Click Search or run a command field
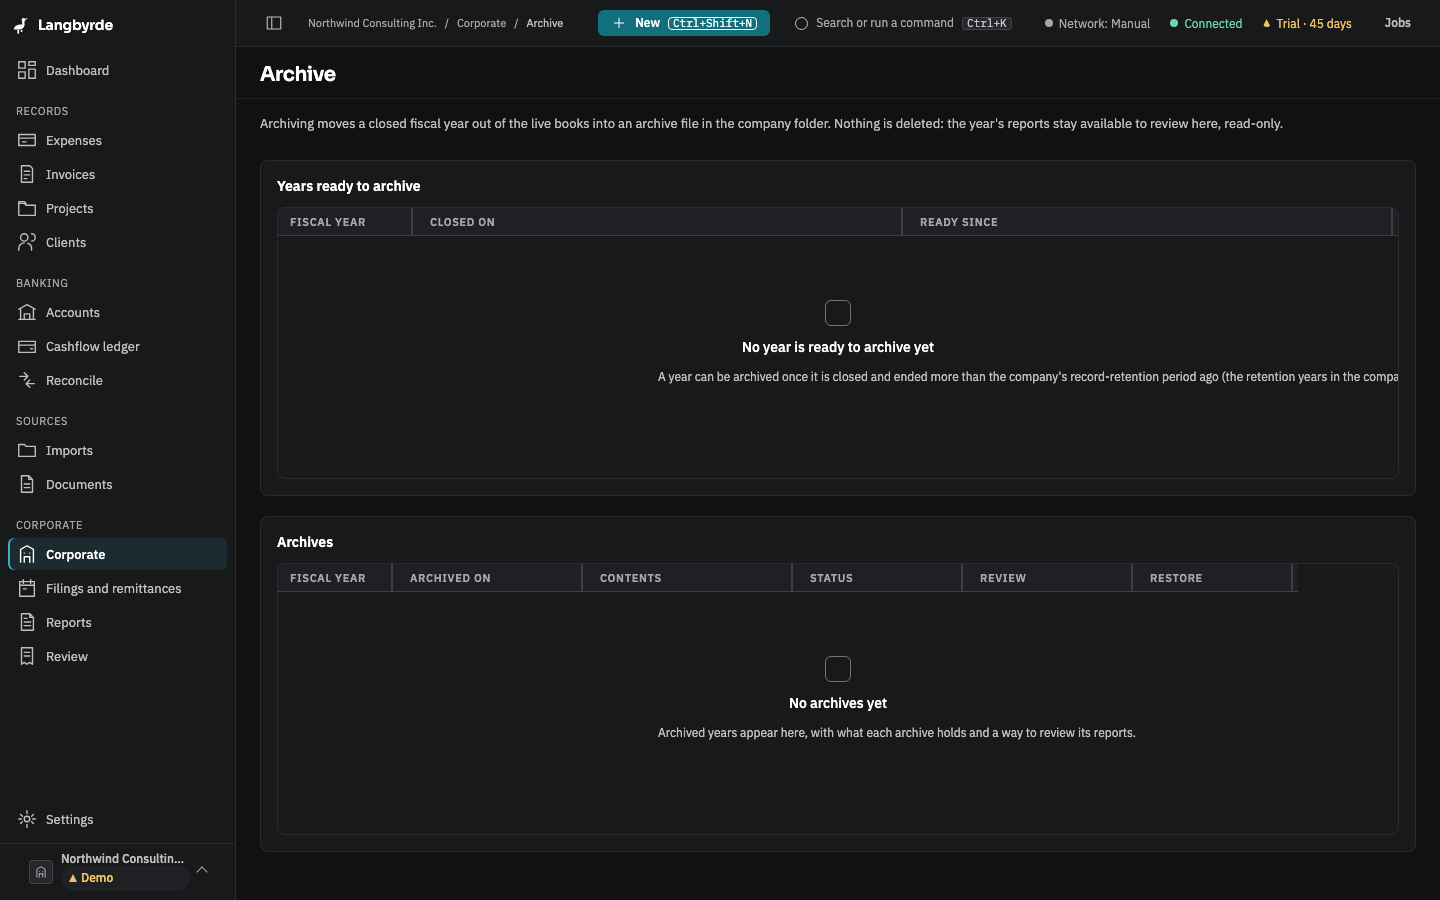 pos(903,23)
